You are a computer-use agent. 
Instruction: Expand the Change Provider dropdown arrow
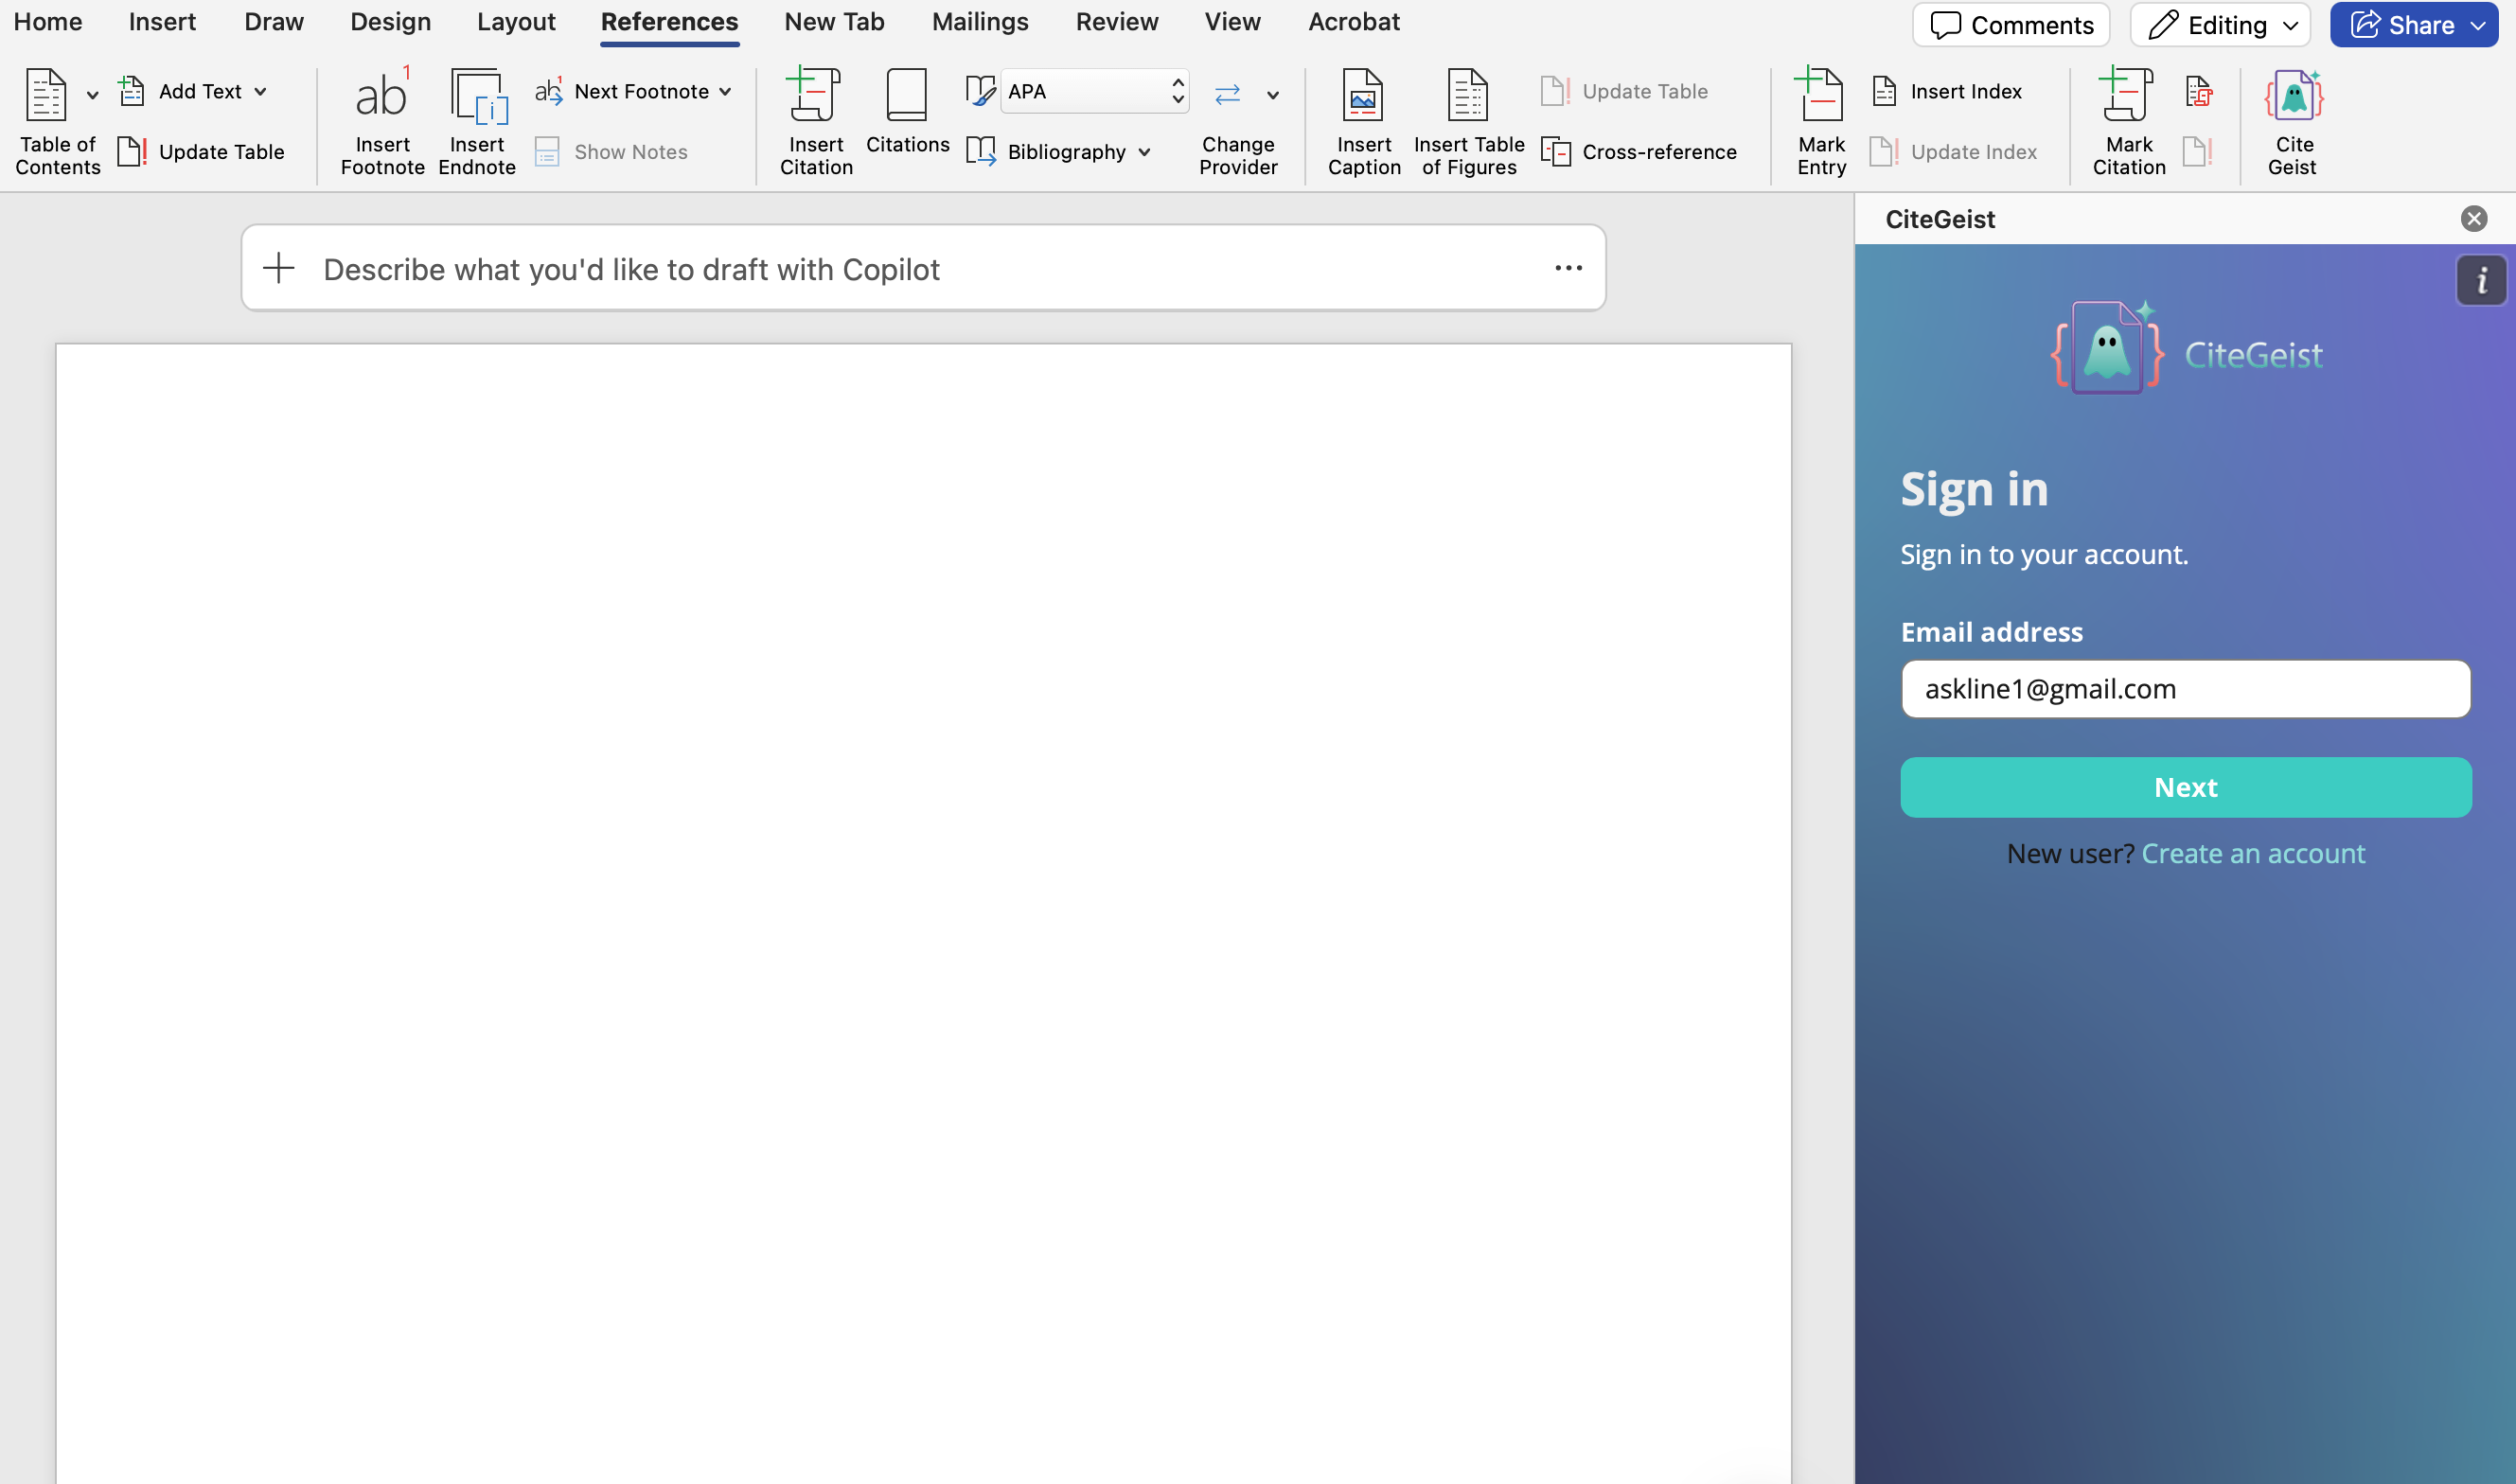pos(1273,96)
